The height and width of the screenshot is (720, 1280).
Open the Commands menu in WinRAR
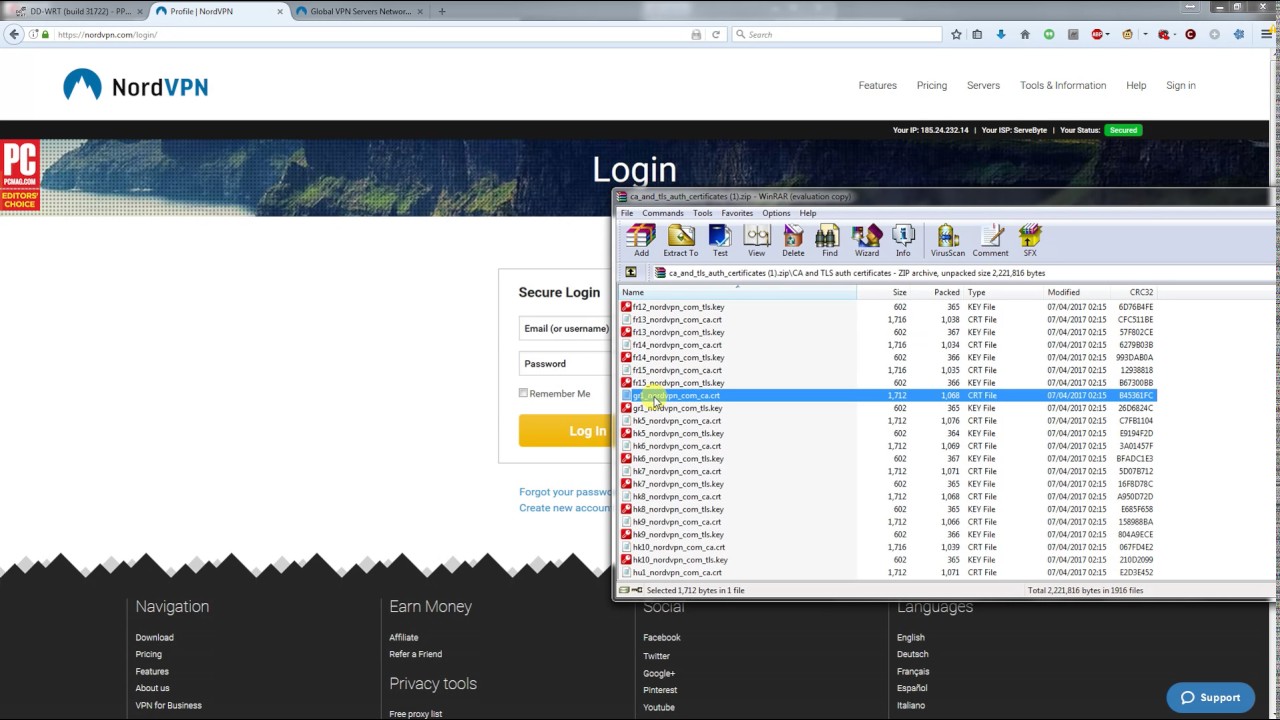(x=663, y=213)
